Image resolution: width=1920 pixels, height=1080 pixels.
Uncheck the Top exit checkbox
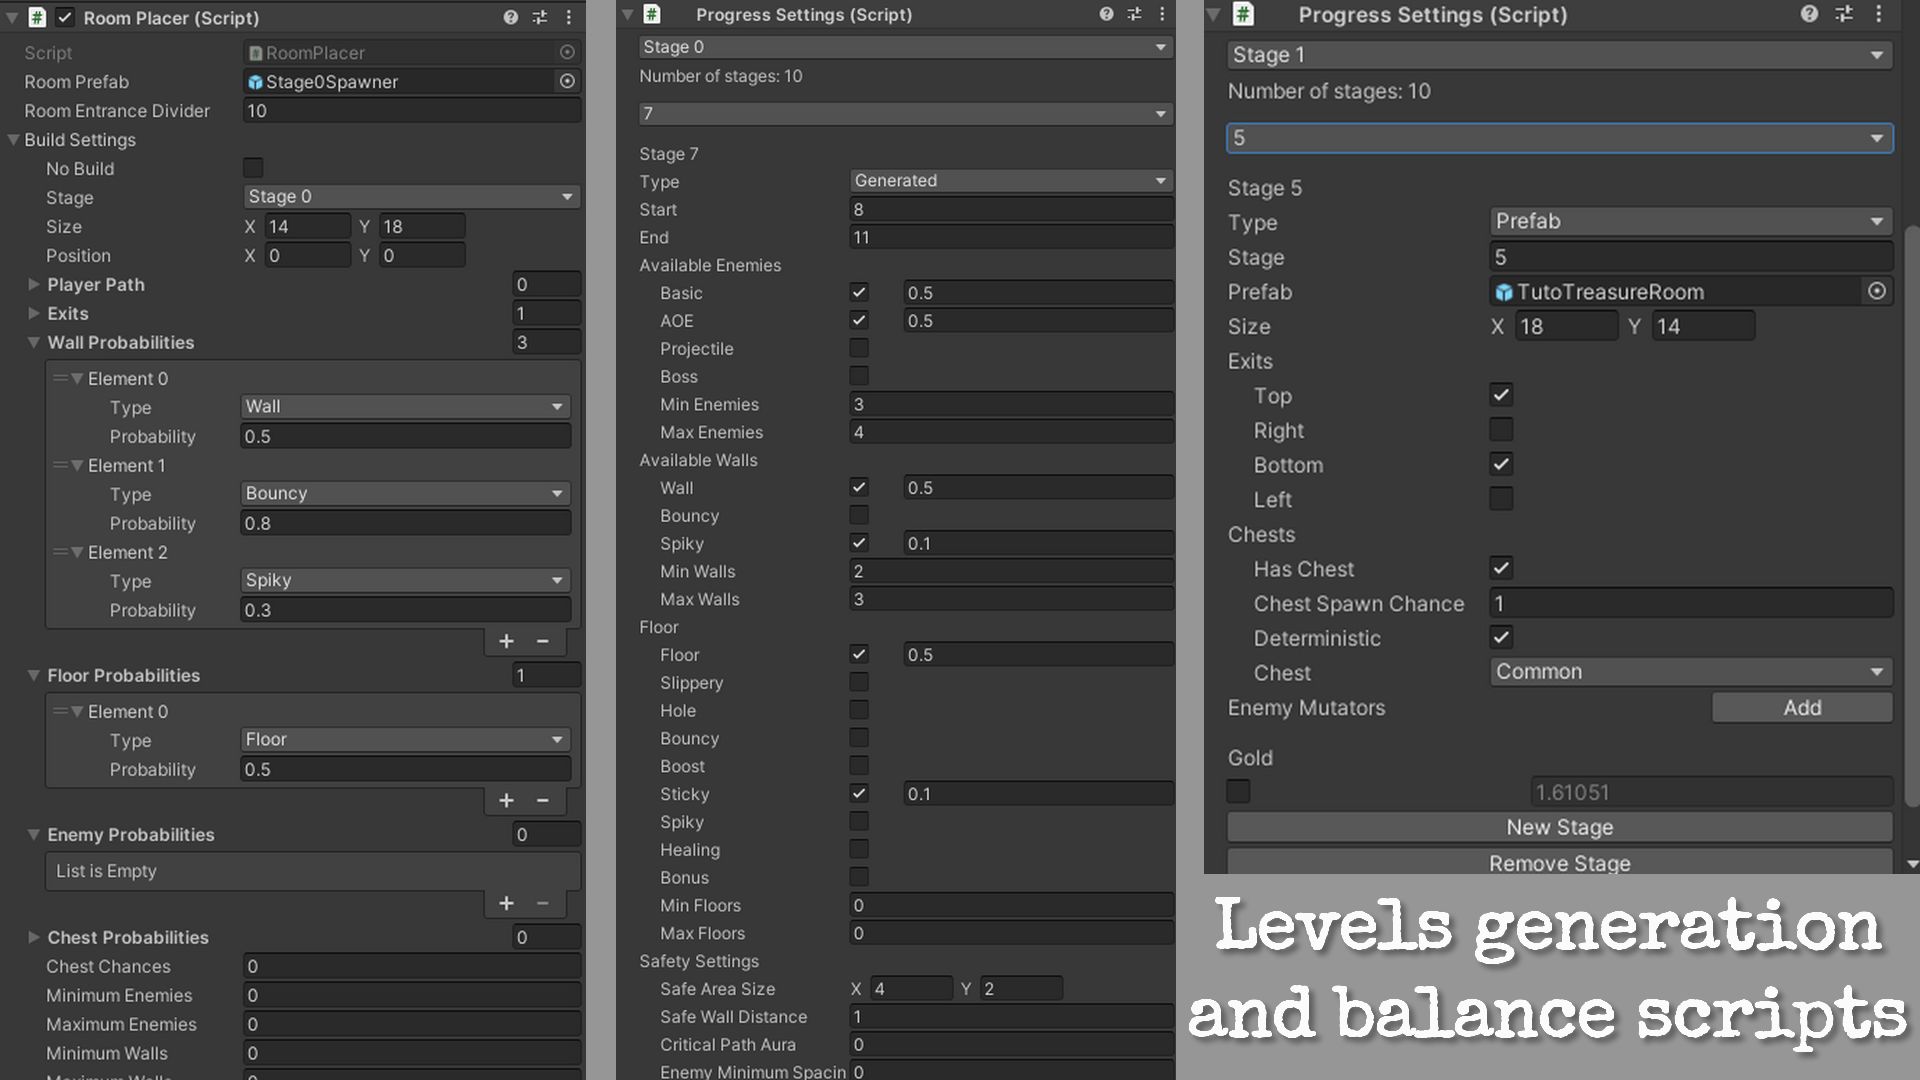point(1501,395)
